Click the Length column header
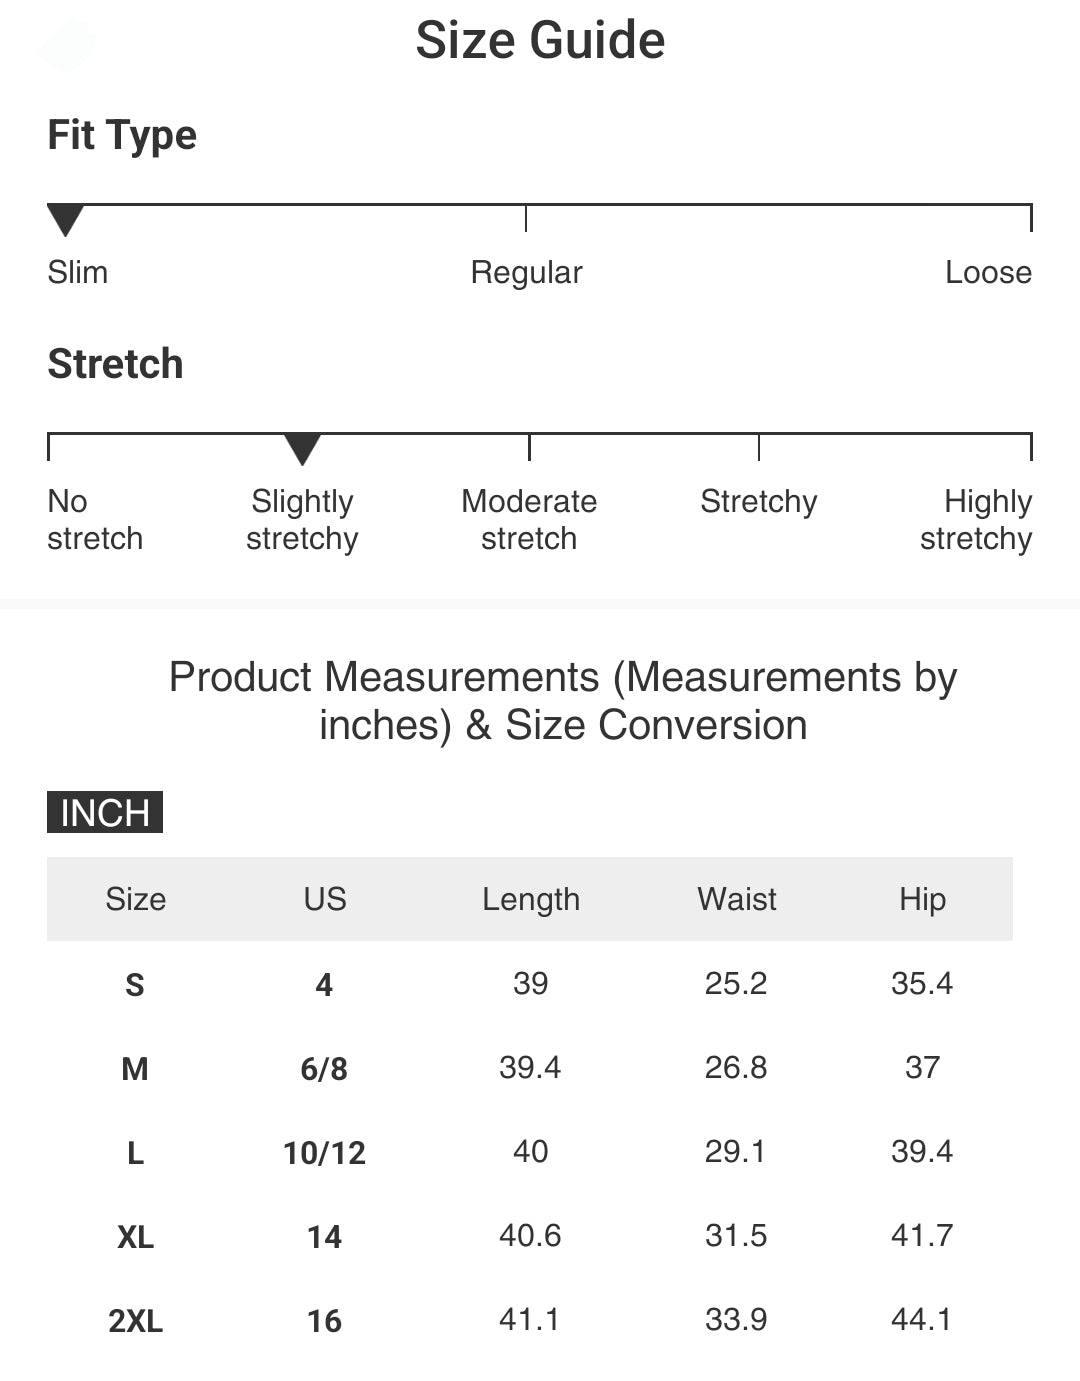 (531, 899)
